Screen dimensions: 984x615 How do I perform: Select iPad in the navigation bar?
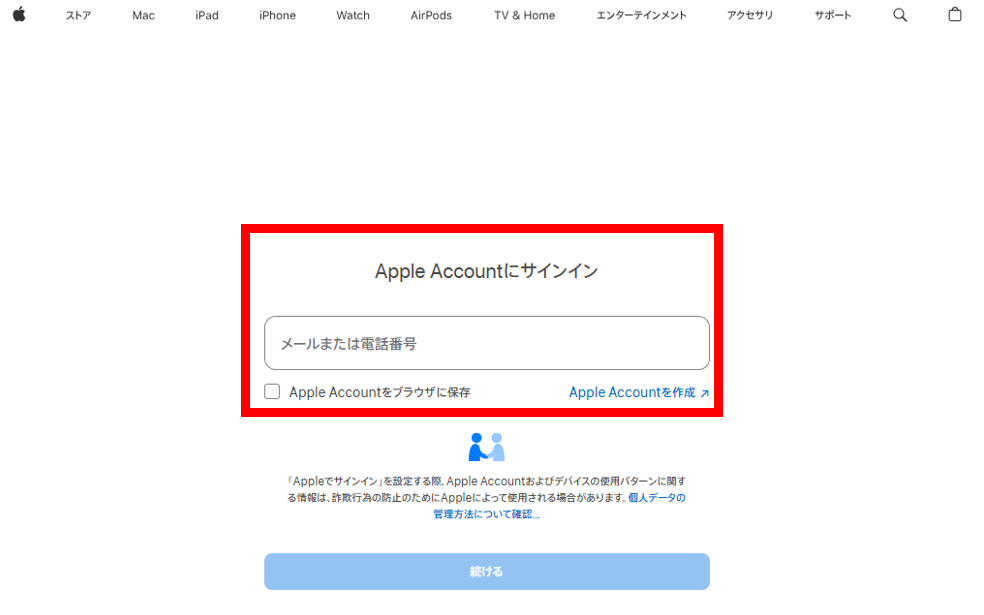pos(206,15)
